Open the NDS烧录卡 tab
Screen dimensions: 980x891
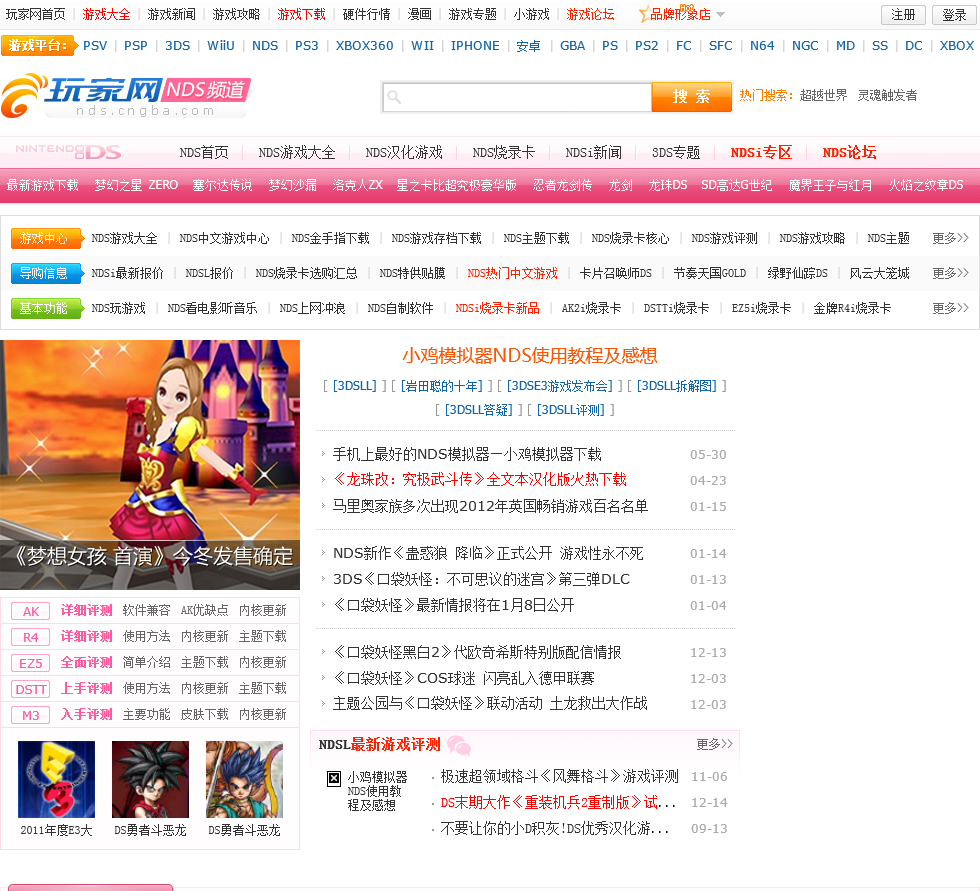[x=503, y=152]
